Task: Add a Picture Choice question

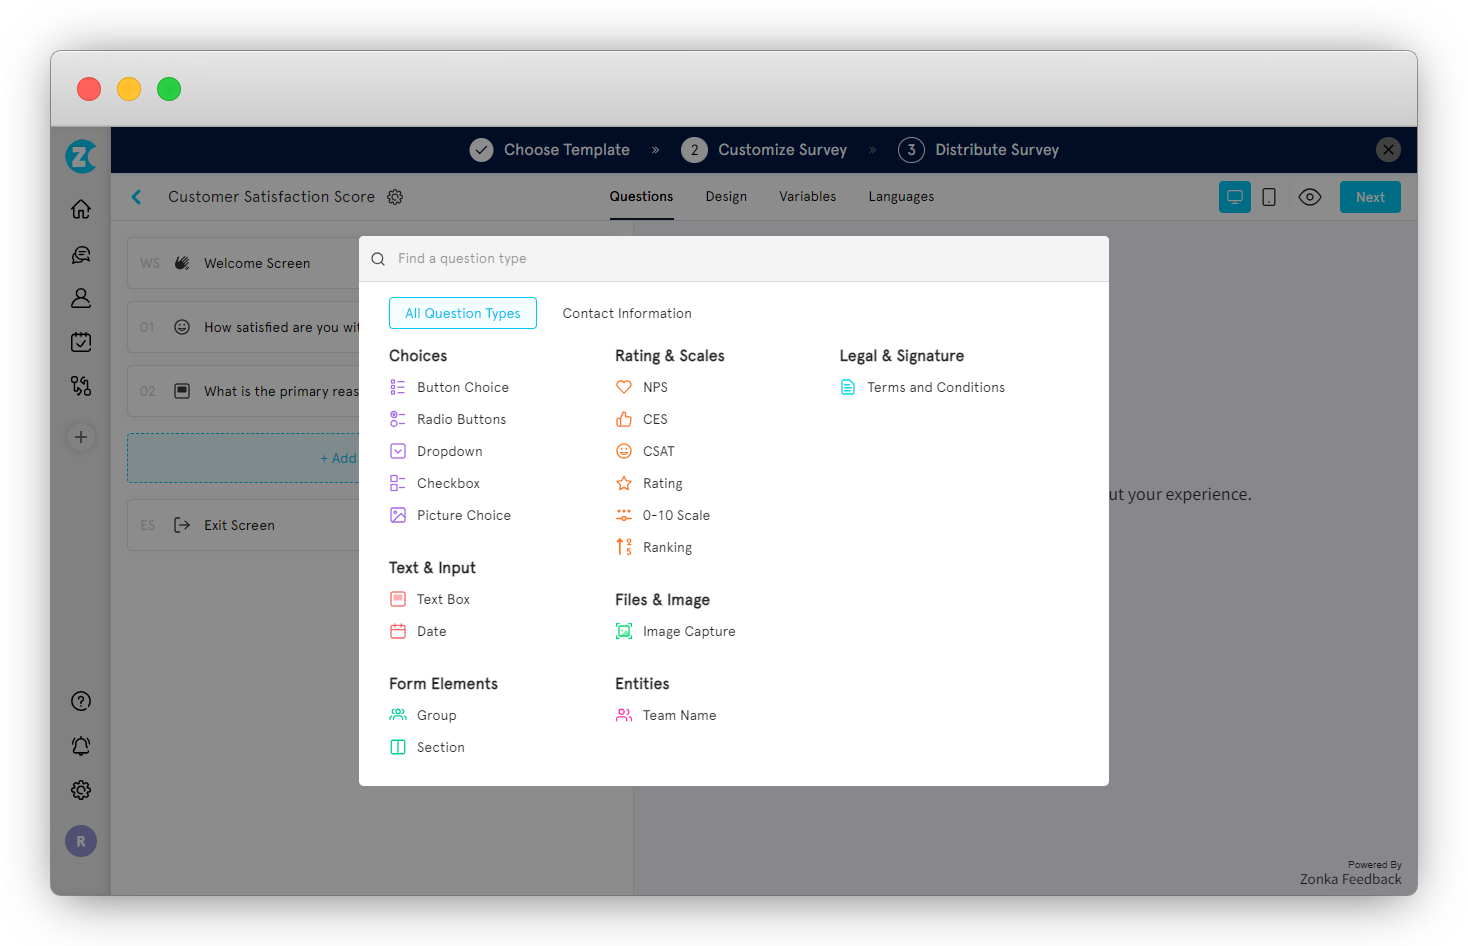Action: pyautogui.click(x=463, y=515)
